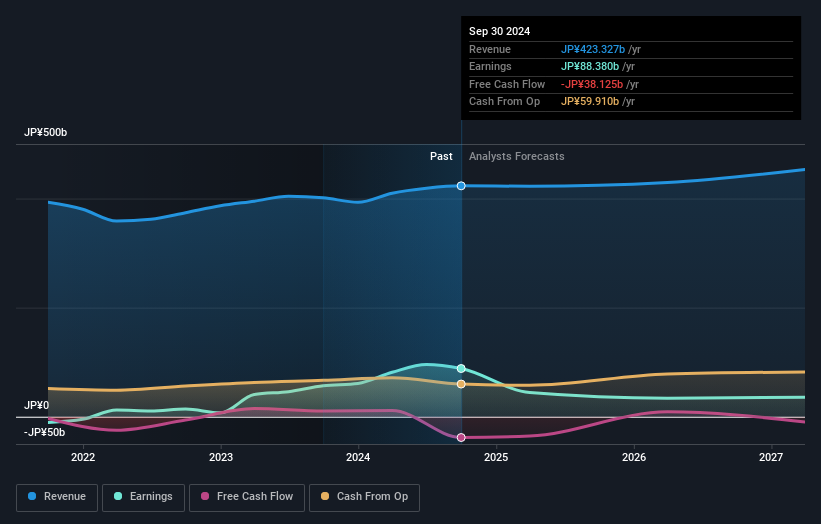Click the 2025 x-axis label
The image size is (821, 524).
pos(496,457)
